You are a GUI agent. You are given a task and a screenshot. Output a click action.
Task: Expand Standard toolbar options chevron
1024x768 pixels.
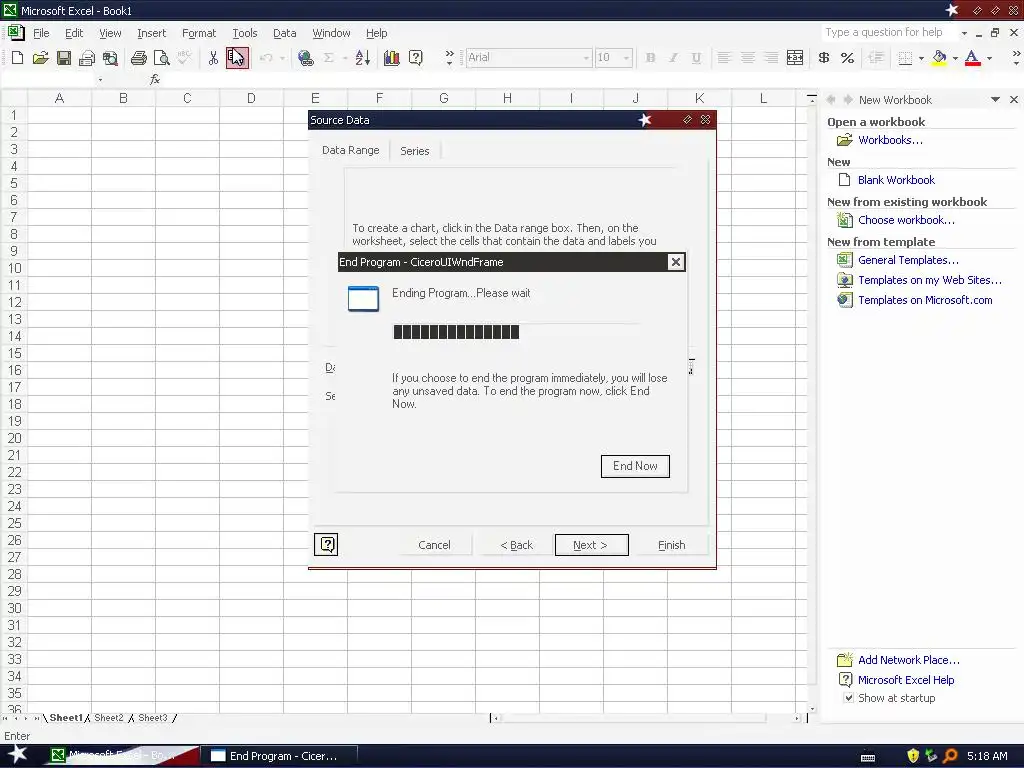(449, 57)
